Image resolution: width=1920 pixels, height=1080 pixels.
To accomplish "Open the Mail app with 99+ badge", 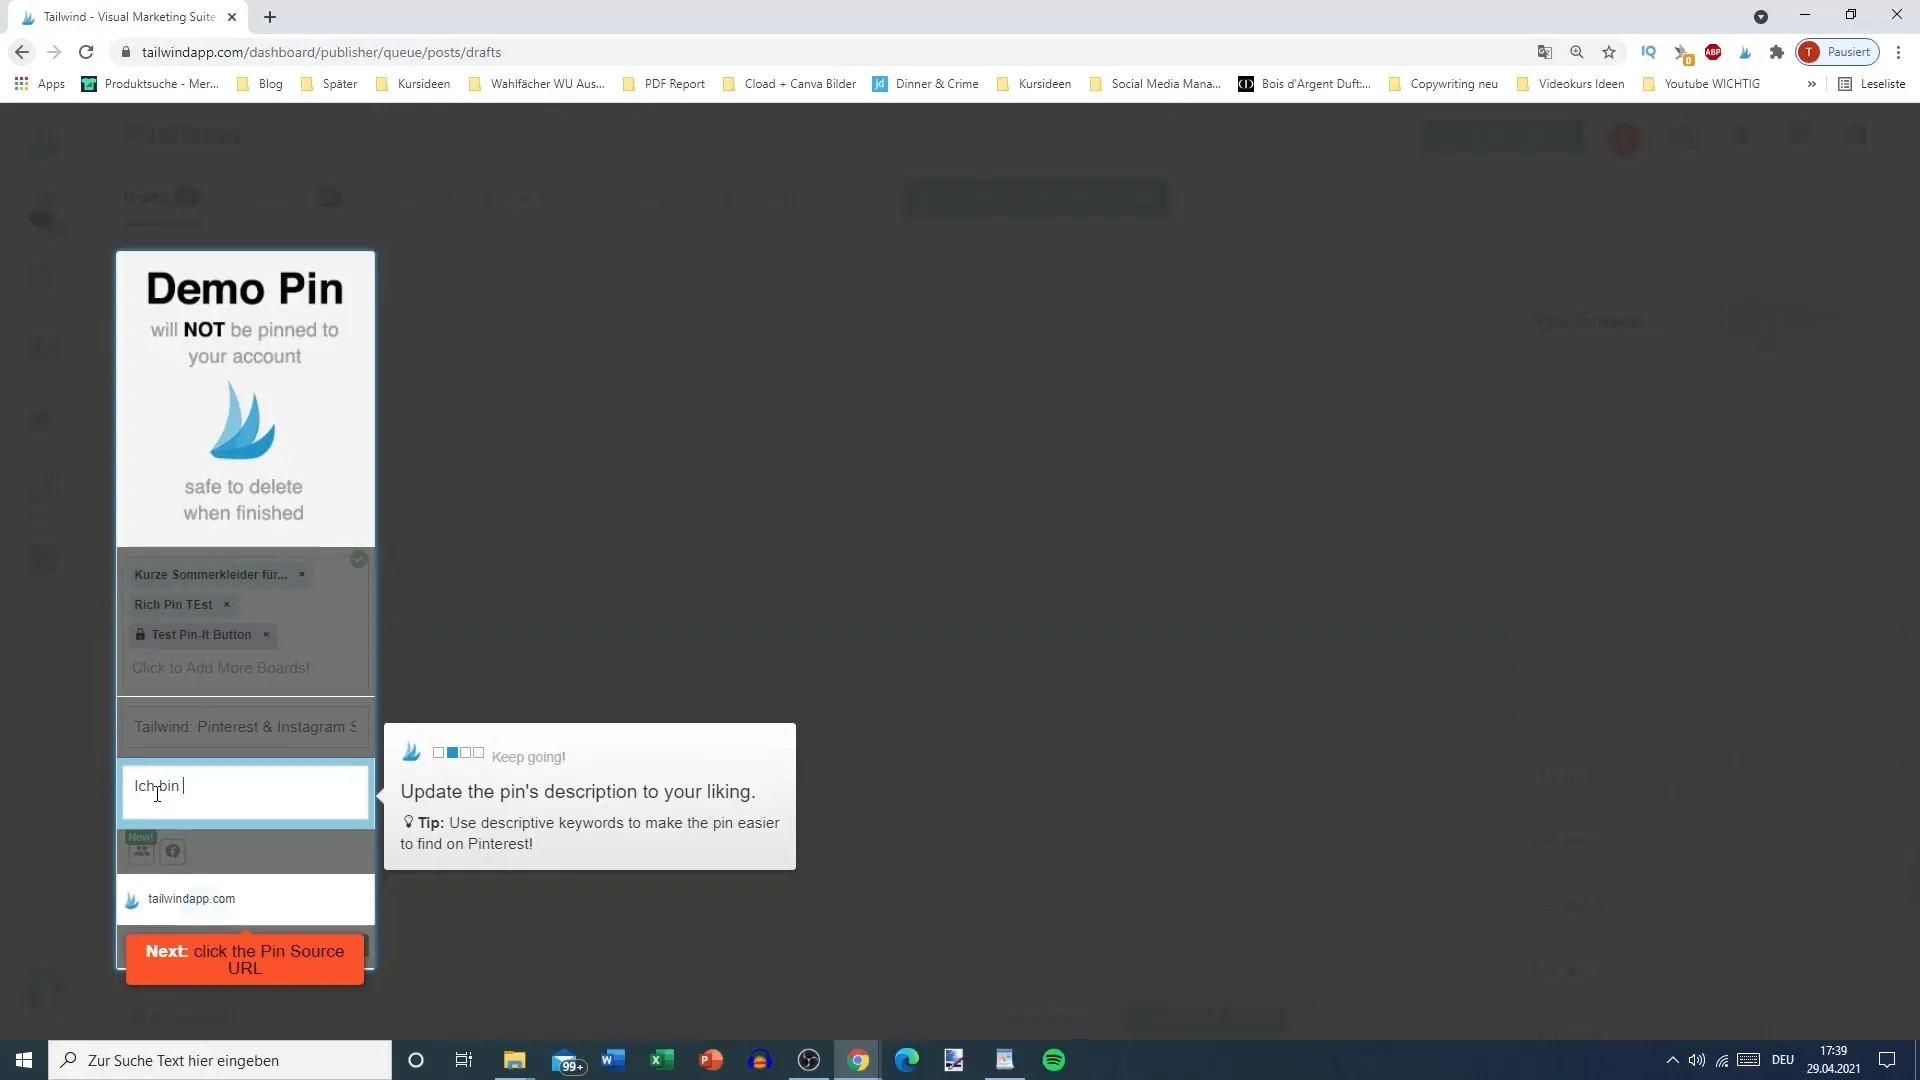I will click(x=567, y=1061).
